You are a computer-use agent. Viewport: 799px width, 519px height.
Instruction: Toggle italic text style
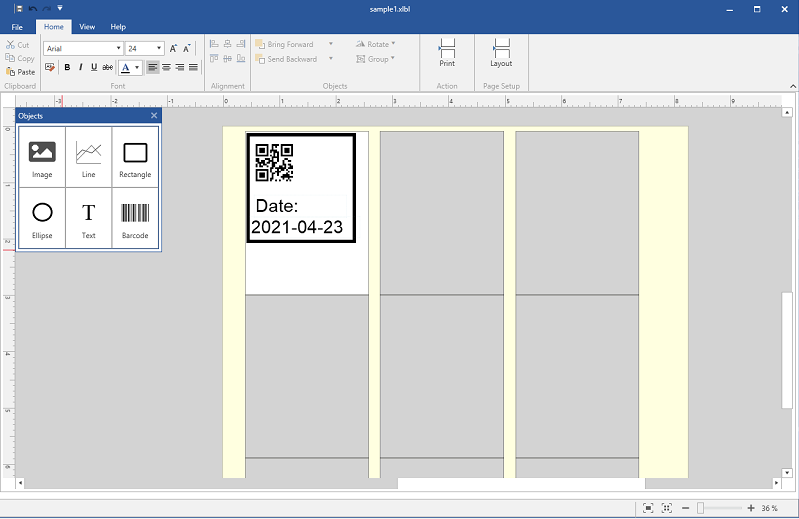point(80,68)
